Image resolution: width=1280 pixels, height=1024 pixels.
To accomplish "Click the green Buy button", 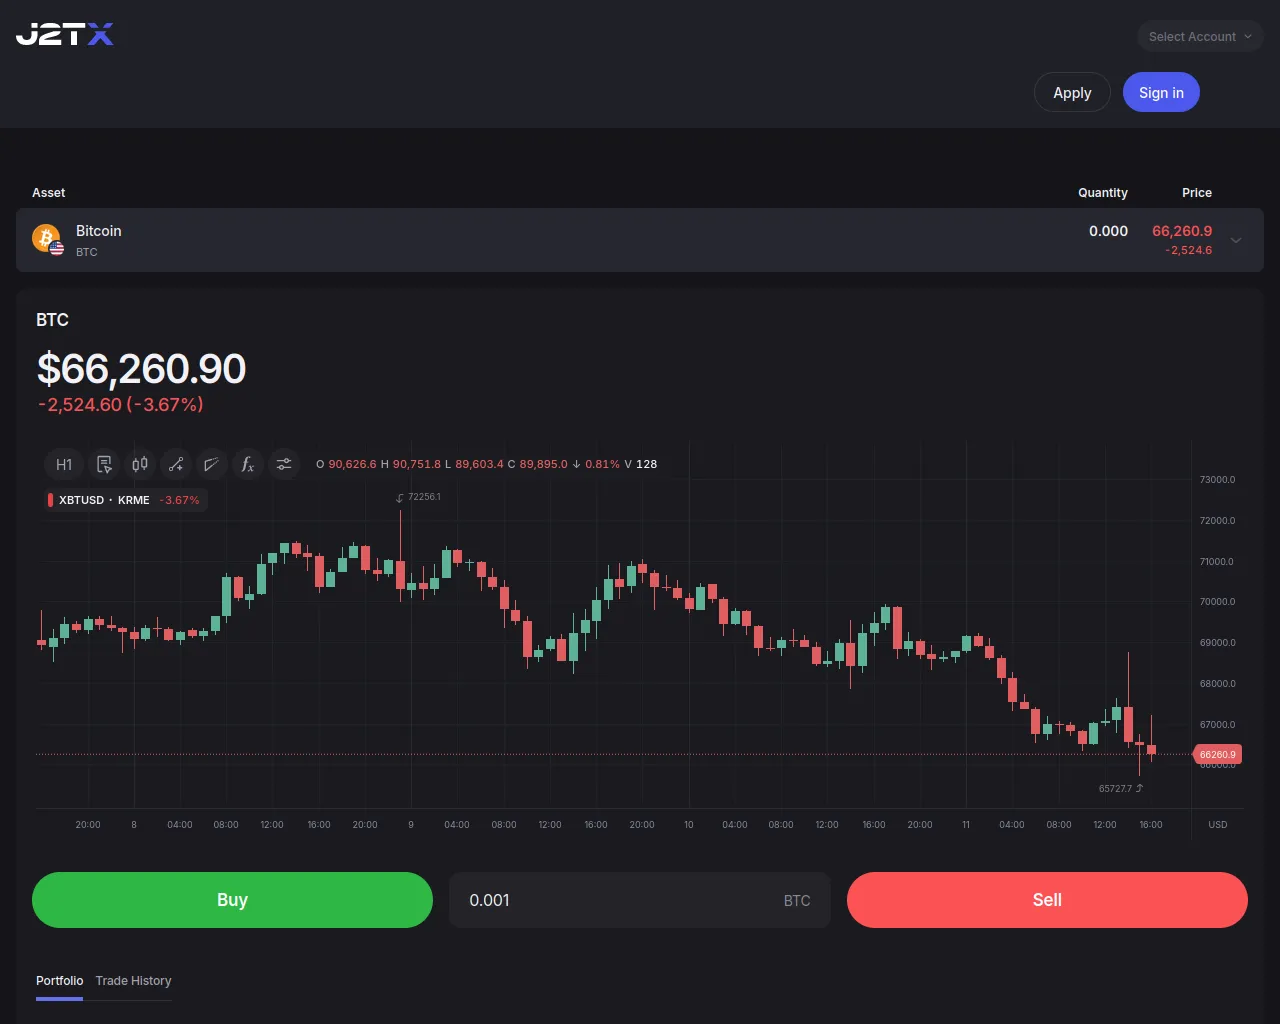I will [x=232, y=900].
